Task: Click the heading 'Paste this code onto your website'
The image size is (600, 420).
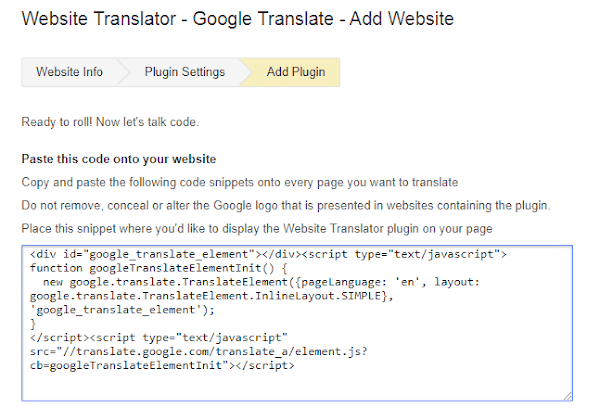Action: [x=119, y=159]
